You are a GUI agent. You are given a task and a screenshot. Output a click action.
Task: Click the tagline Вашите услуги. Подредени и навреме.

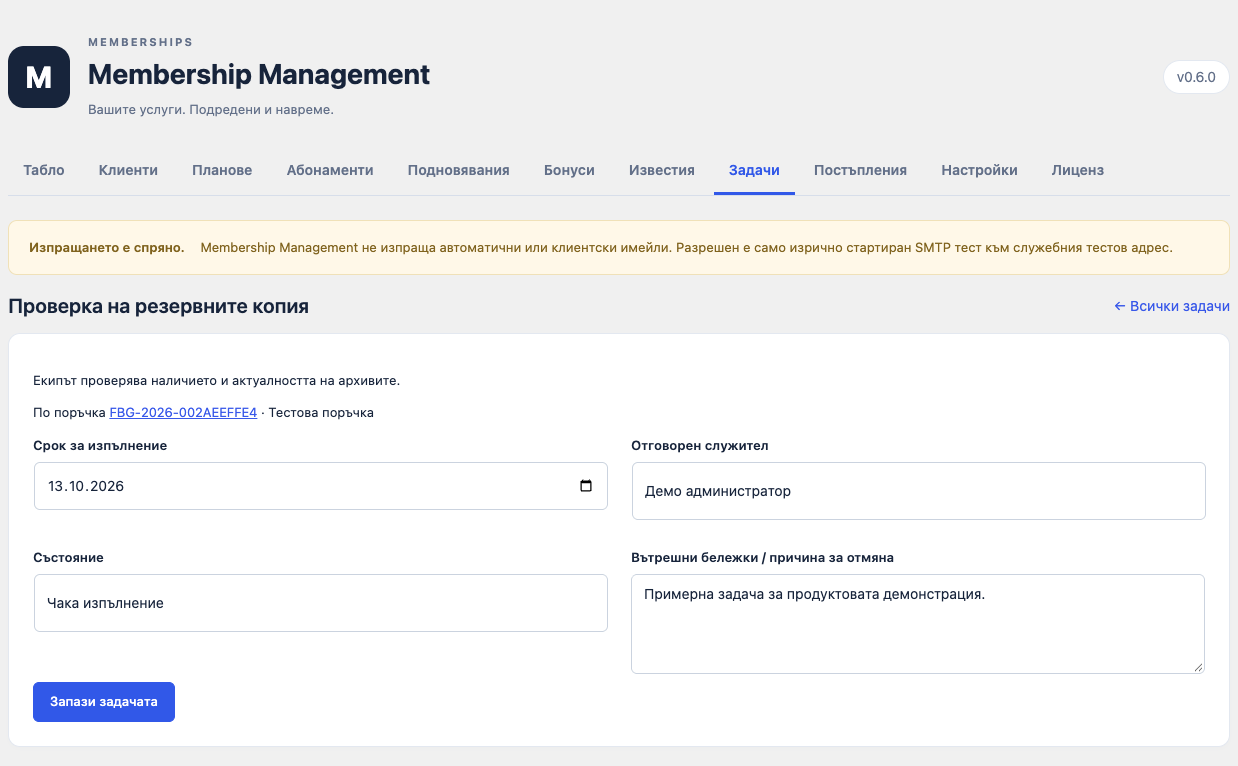point(211,110)
